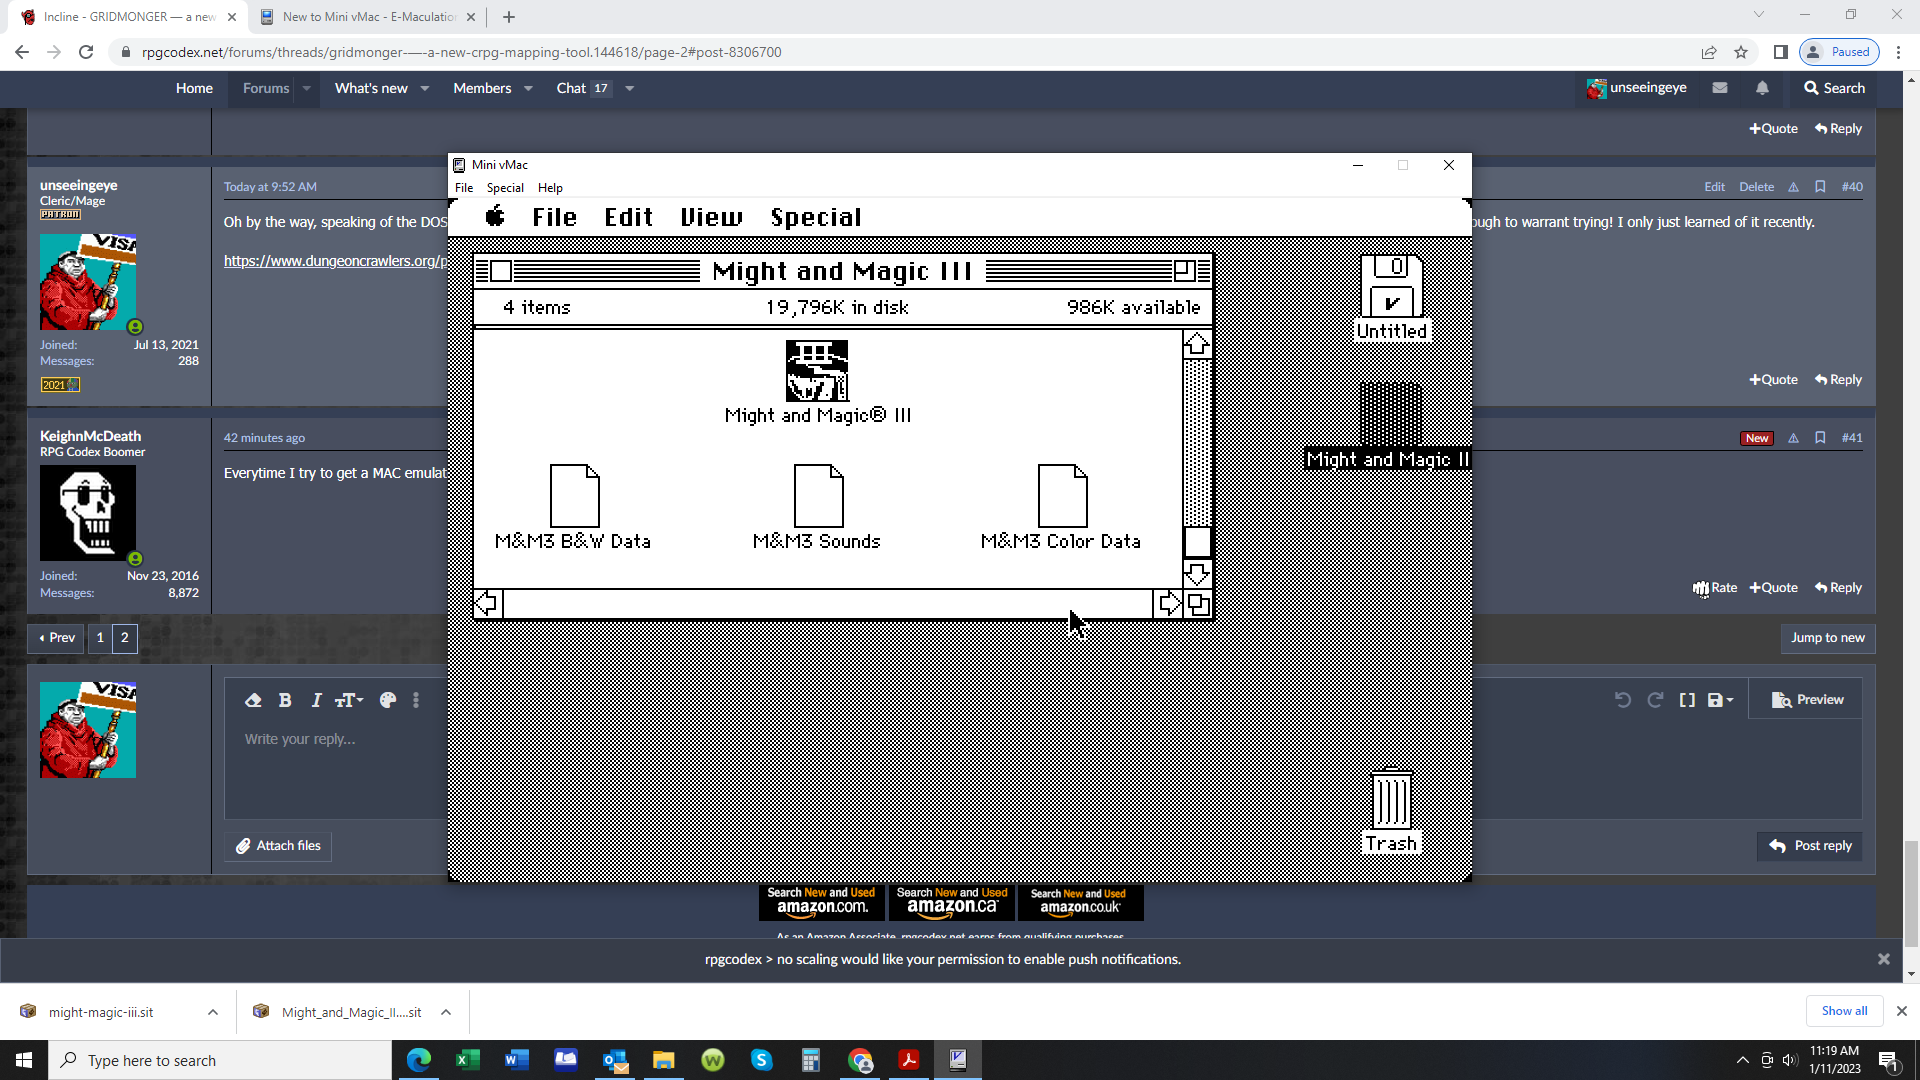Open the alerts bell icon
This screenshot has height=1080, width=1920.
tap(1762, 88)
